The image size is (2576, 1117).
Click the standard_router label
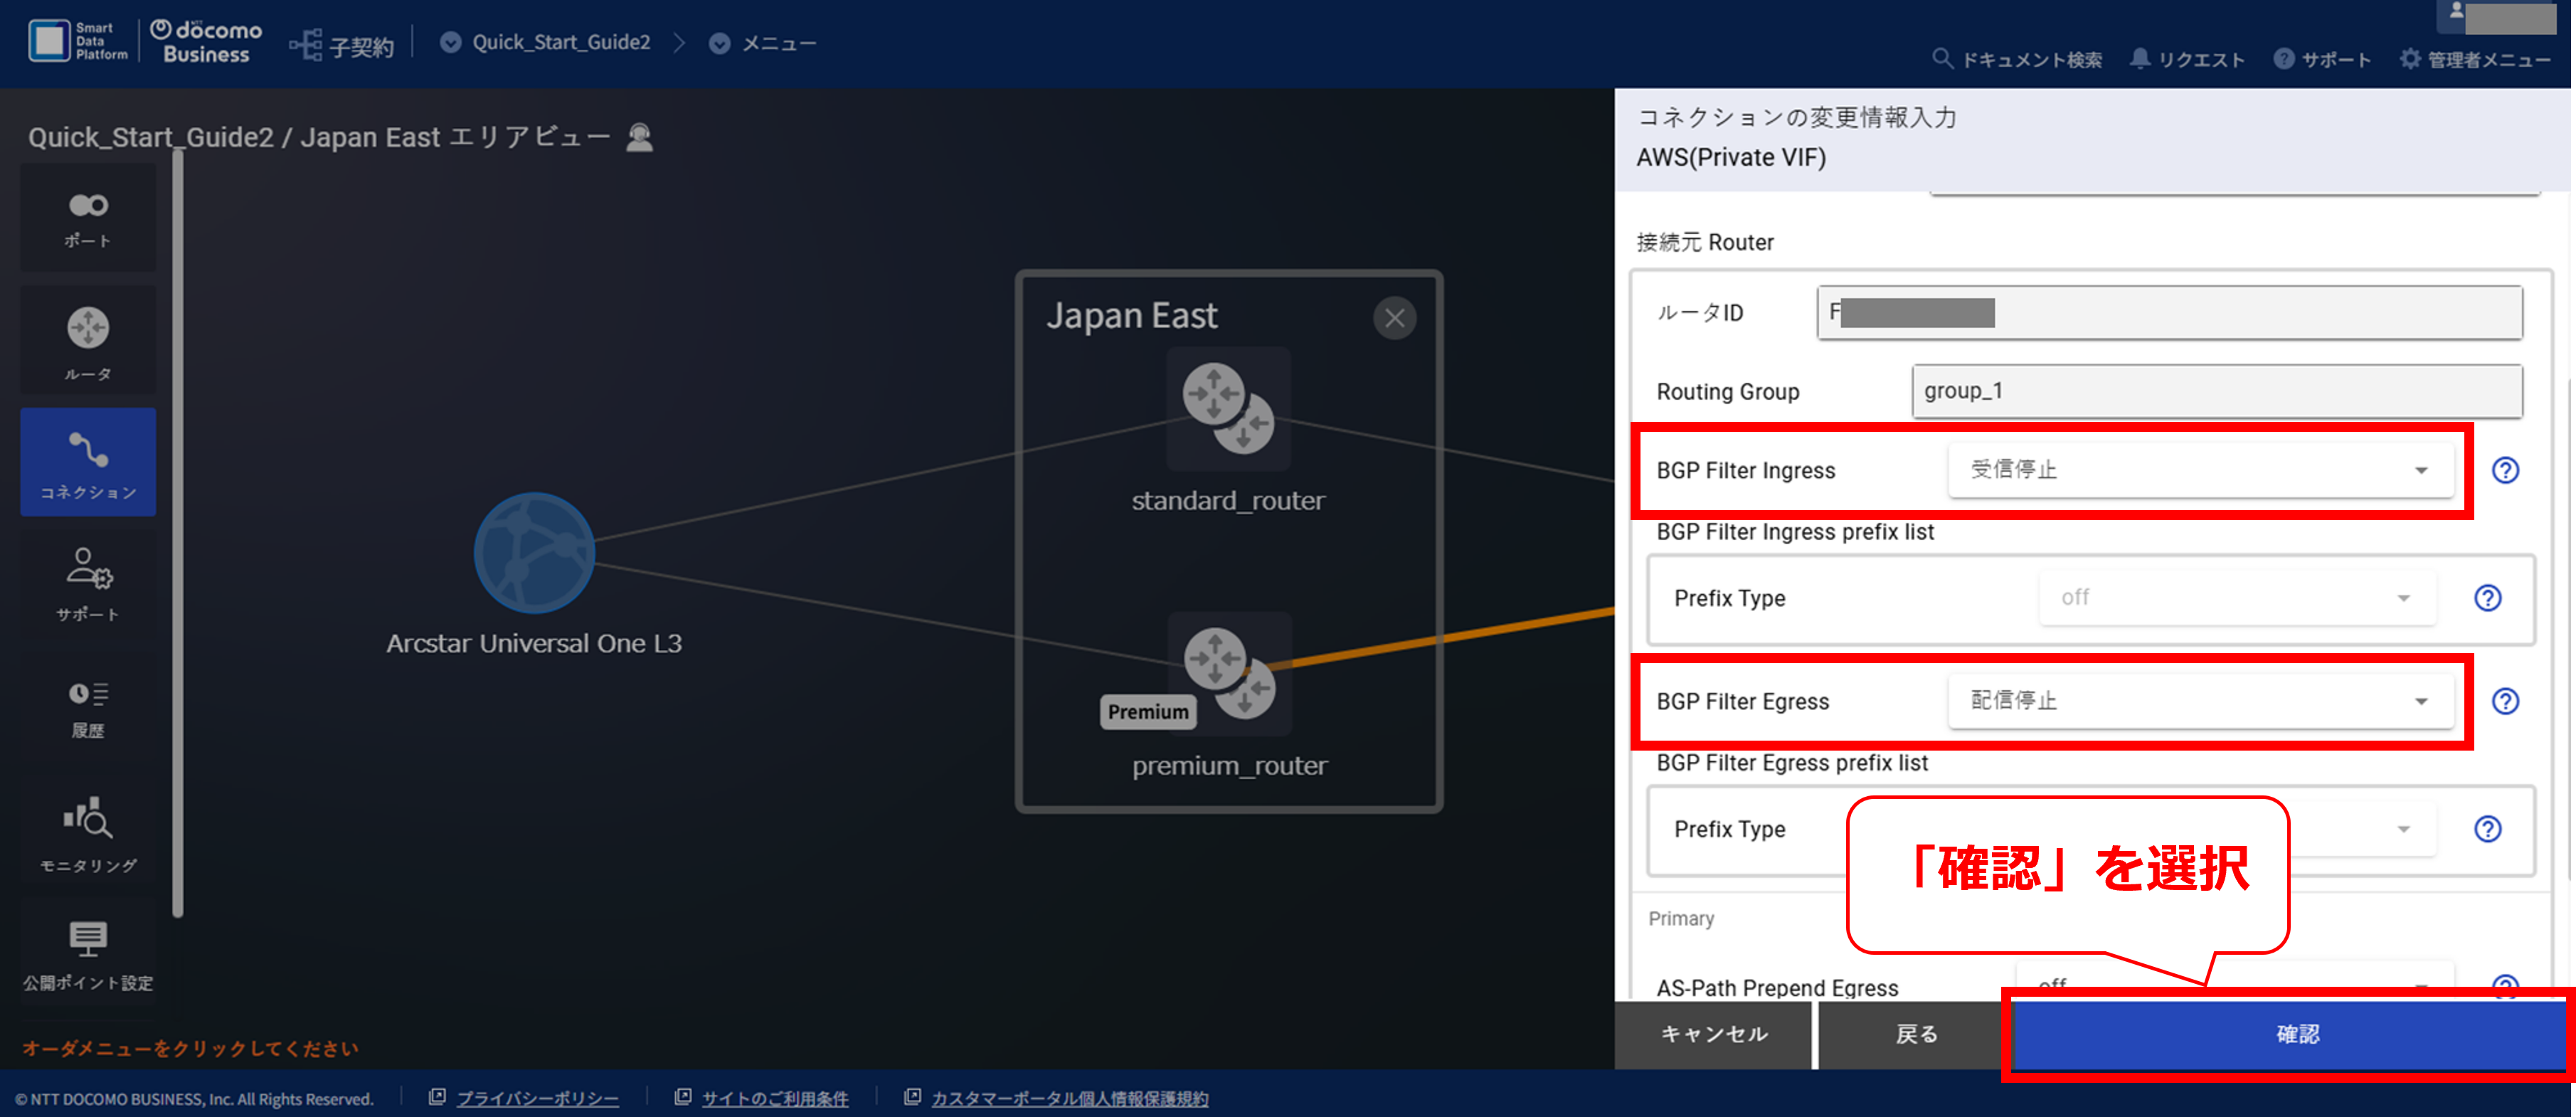(1228, 500)
